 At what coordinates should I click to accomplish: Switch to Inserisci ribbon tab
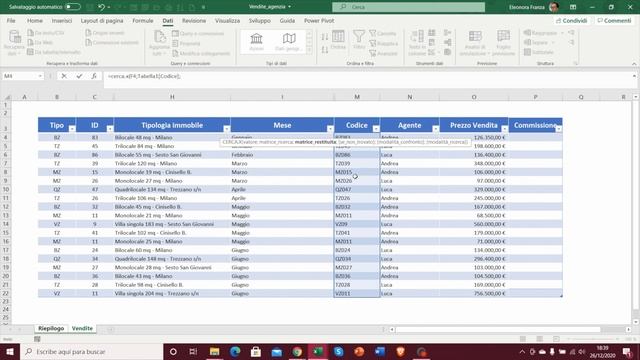(x=62, y=20)
